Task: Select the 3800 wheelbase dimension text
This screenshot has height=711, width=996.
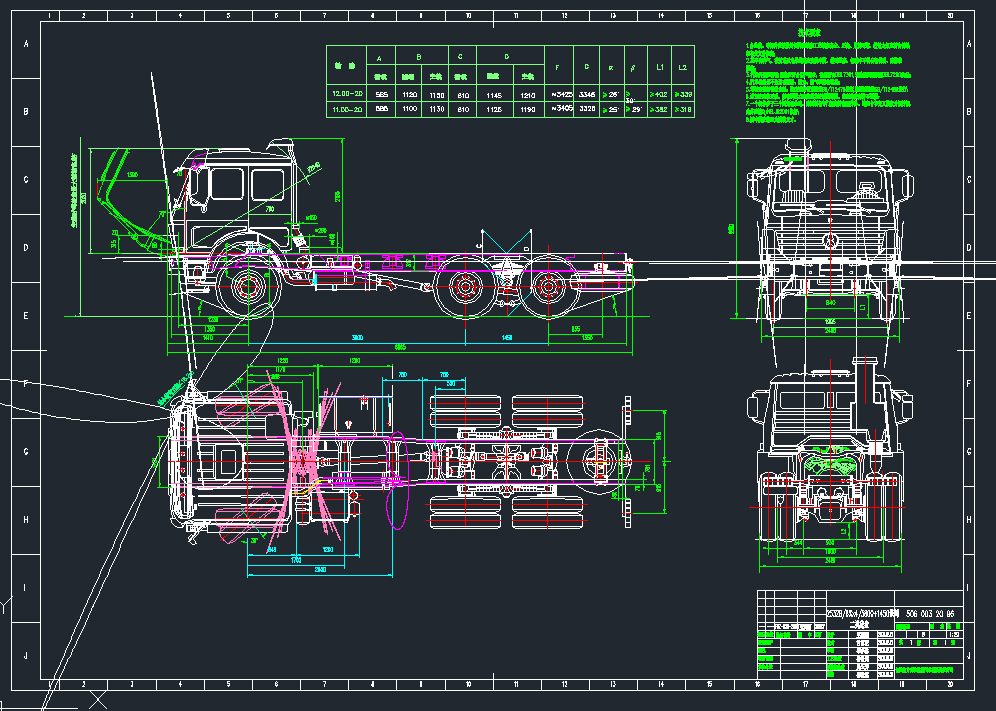Action: pyautogui.click(x=356, y=337)
